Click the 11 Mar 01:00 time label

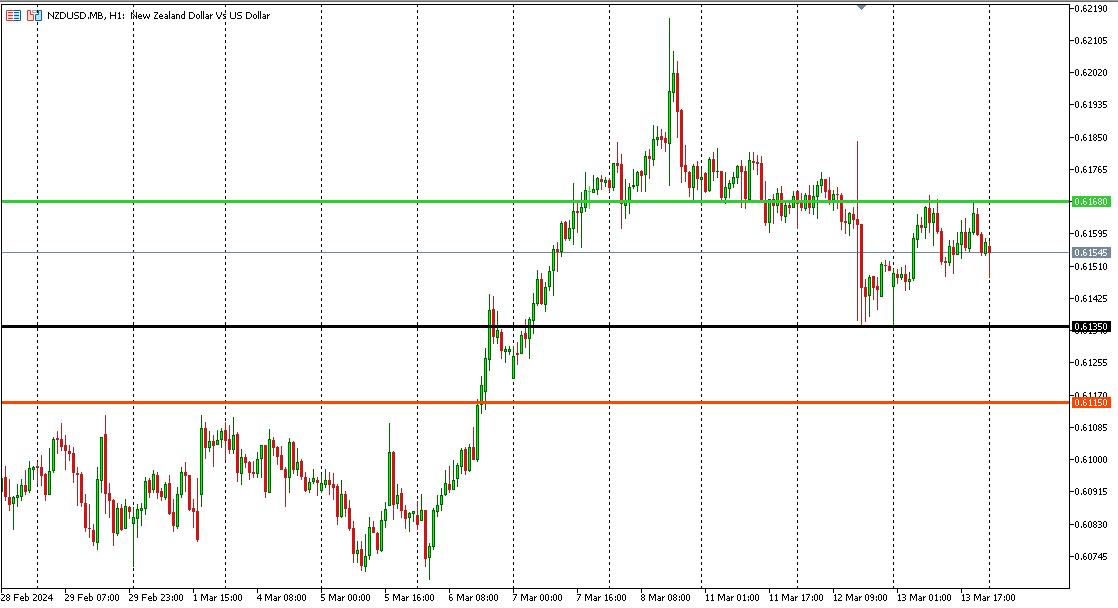coord(732,597)
